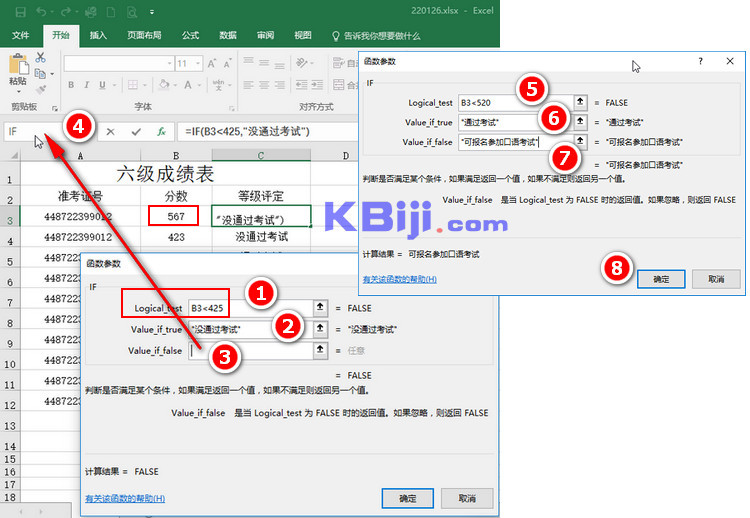This screenshot has width=750, height=518.
Task: Open the Redo history dropdown arrow
Action: [76, 12]
